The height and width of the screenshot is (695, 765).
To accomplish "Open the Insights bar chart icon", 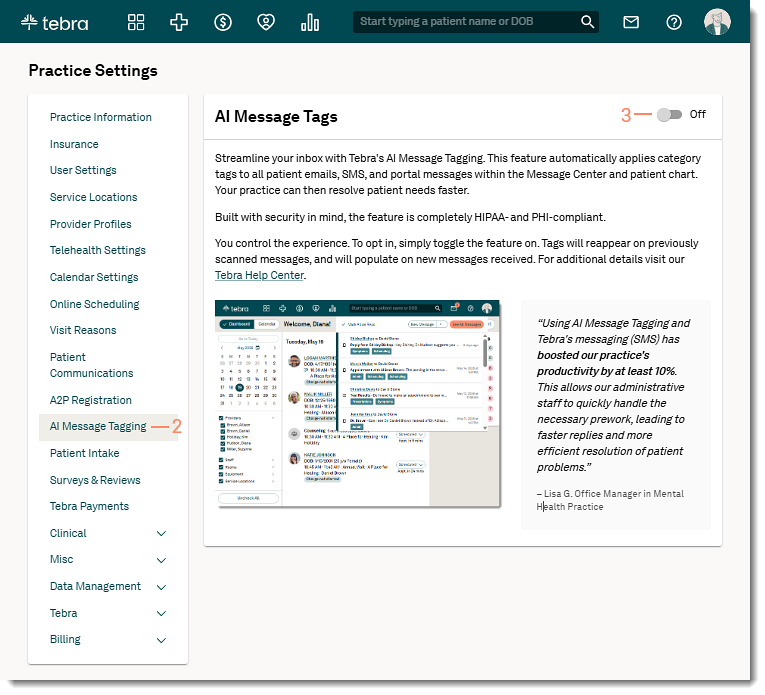I will [310, 22].
